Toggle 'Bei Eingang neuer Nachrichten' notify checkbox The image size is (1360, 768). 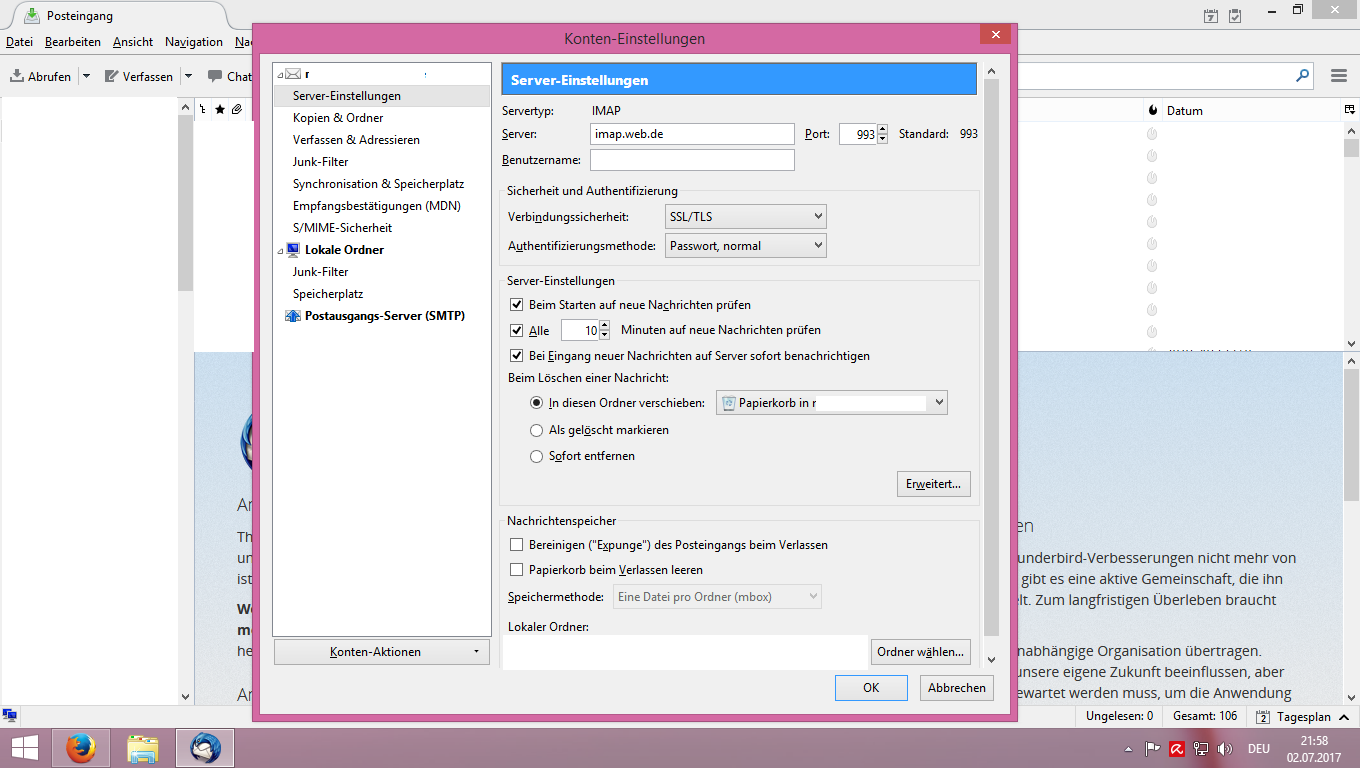(x=517, y=355)
